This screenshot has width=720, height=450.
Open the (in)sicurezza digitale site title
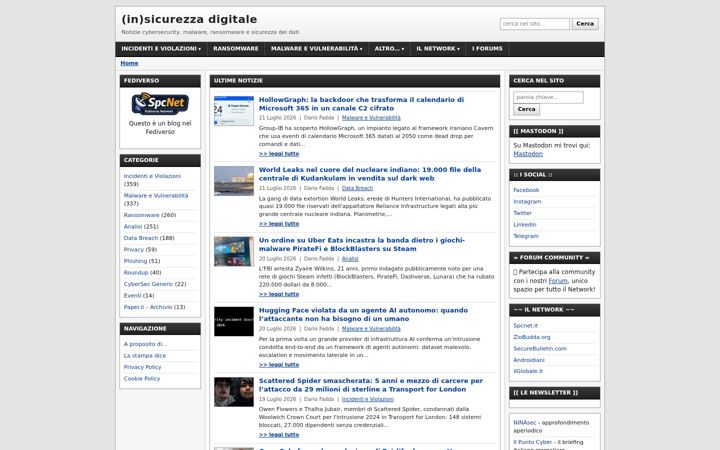tap(189, 19)
